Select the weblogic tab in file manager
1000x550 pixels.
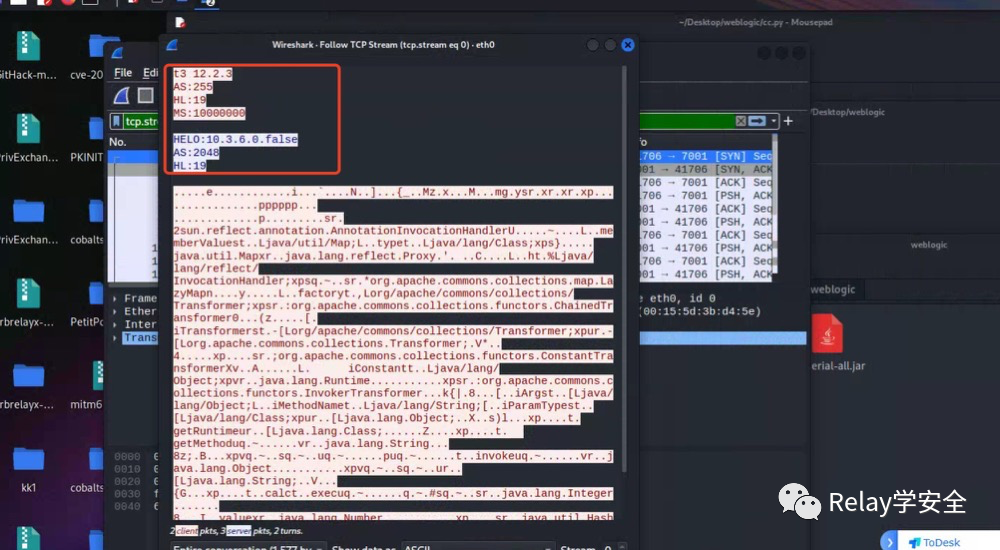(x=833, y=289)
